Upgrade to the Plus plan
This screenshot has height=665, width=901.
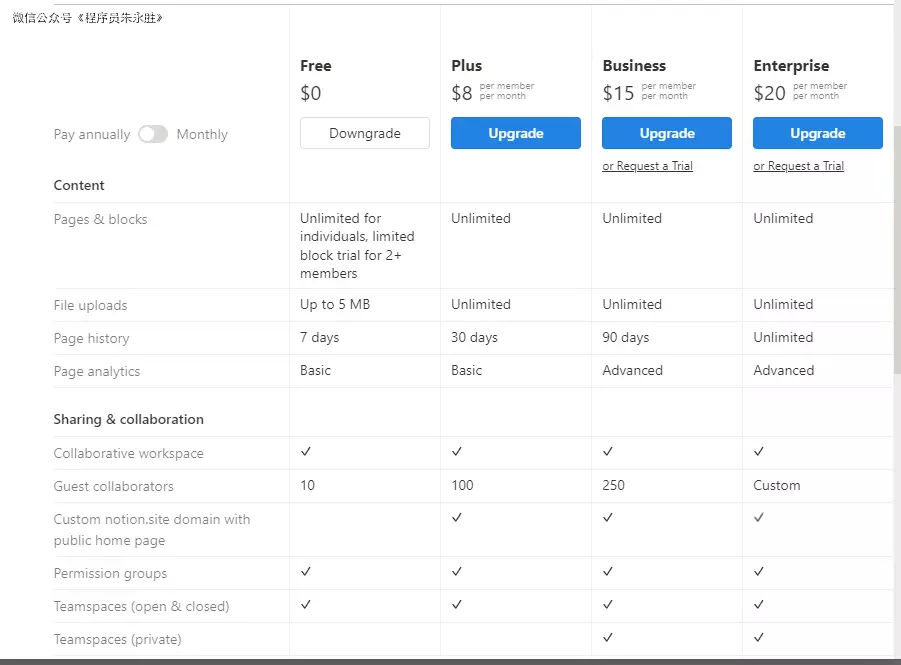tap(516, 133)
